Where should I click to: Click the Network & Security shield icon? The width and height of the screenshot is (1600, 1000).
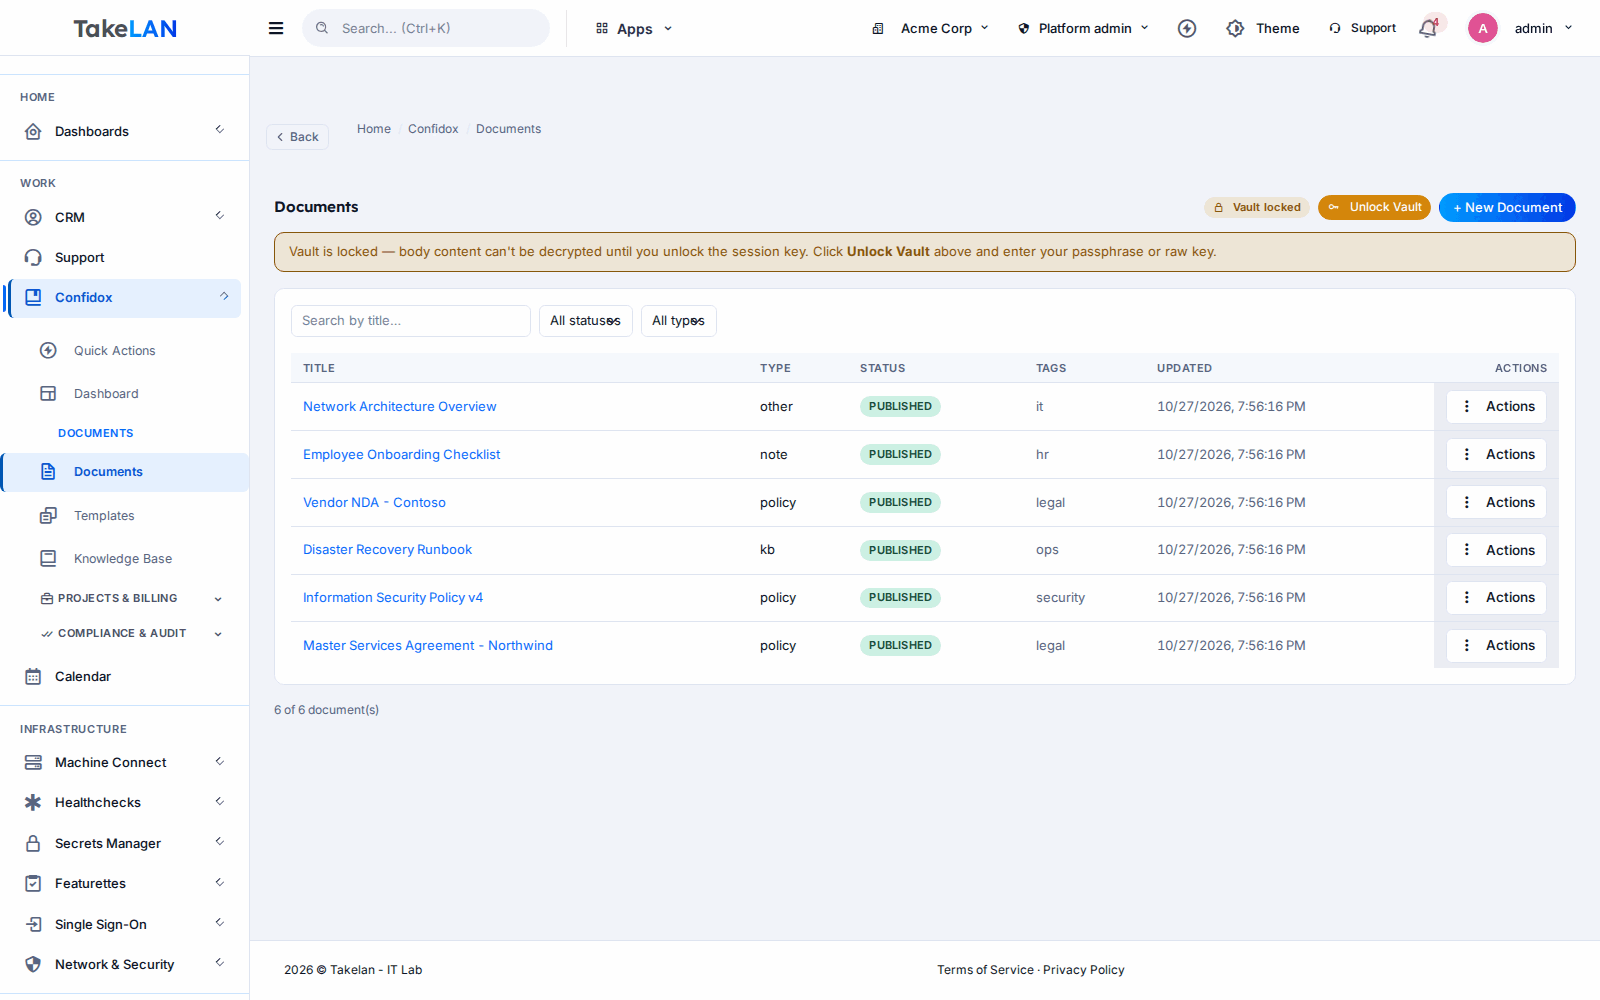point(33,964)
